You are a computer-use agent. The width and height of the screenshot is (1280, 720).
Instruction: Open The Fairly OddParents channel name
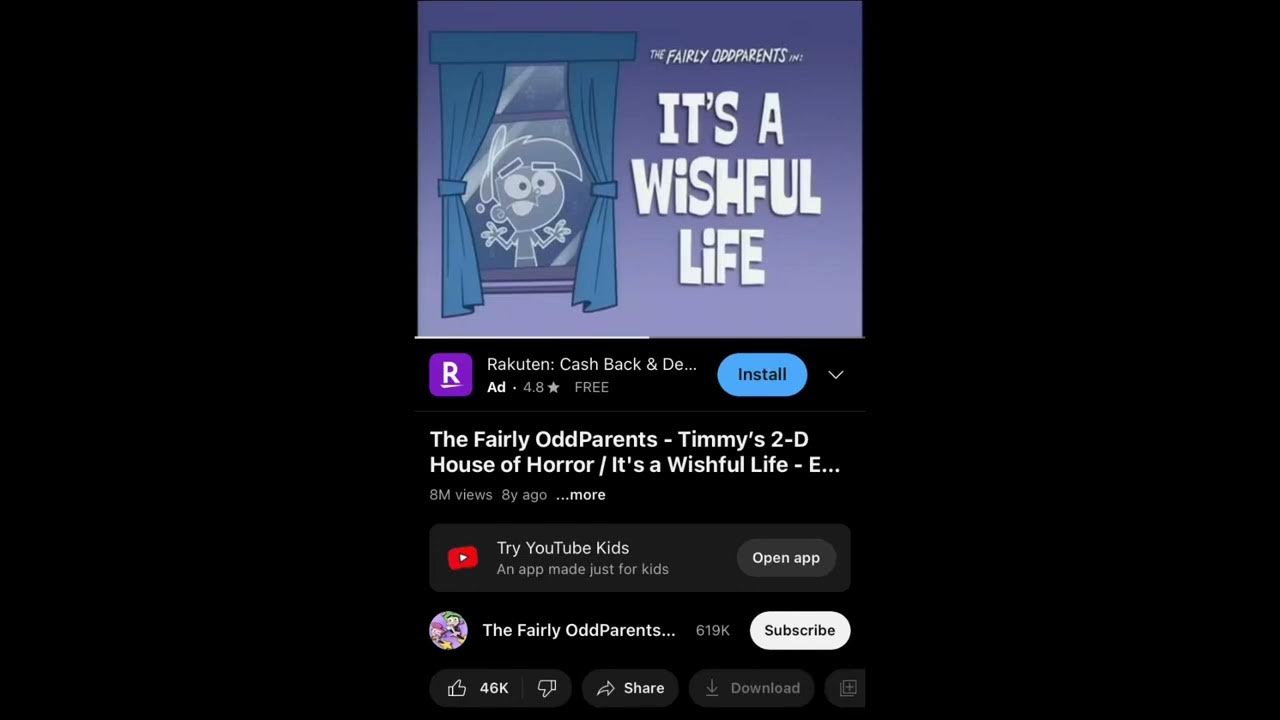pos(579,631)
